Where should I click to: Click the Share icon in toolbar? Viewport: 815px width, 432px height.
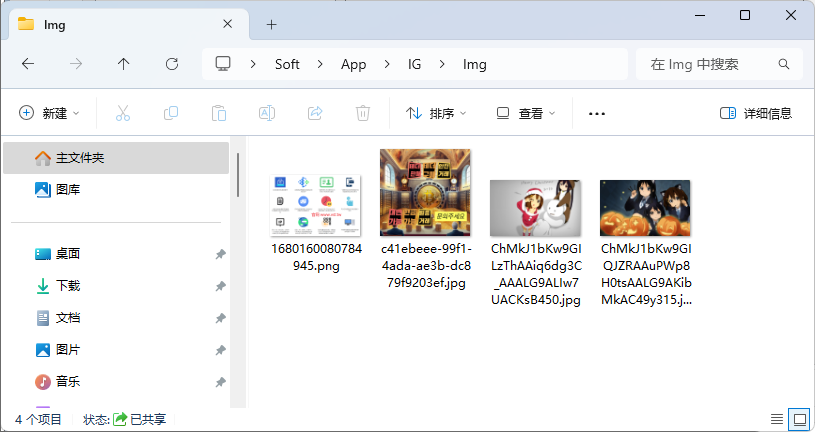tap(315, 113)
